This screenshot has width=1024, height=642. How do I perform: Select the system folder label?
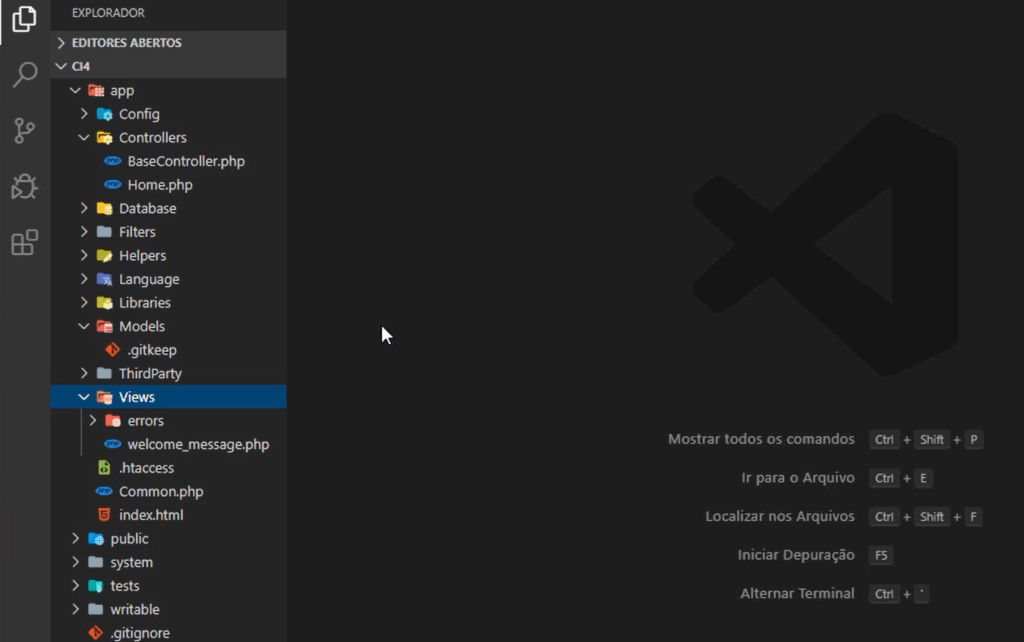pos(131,562)
